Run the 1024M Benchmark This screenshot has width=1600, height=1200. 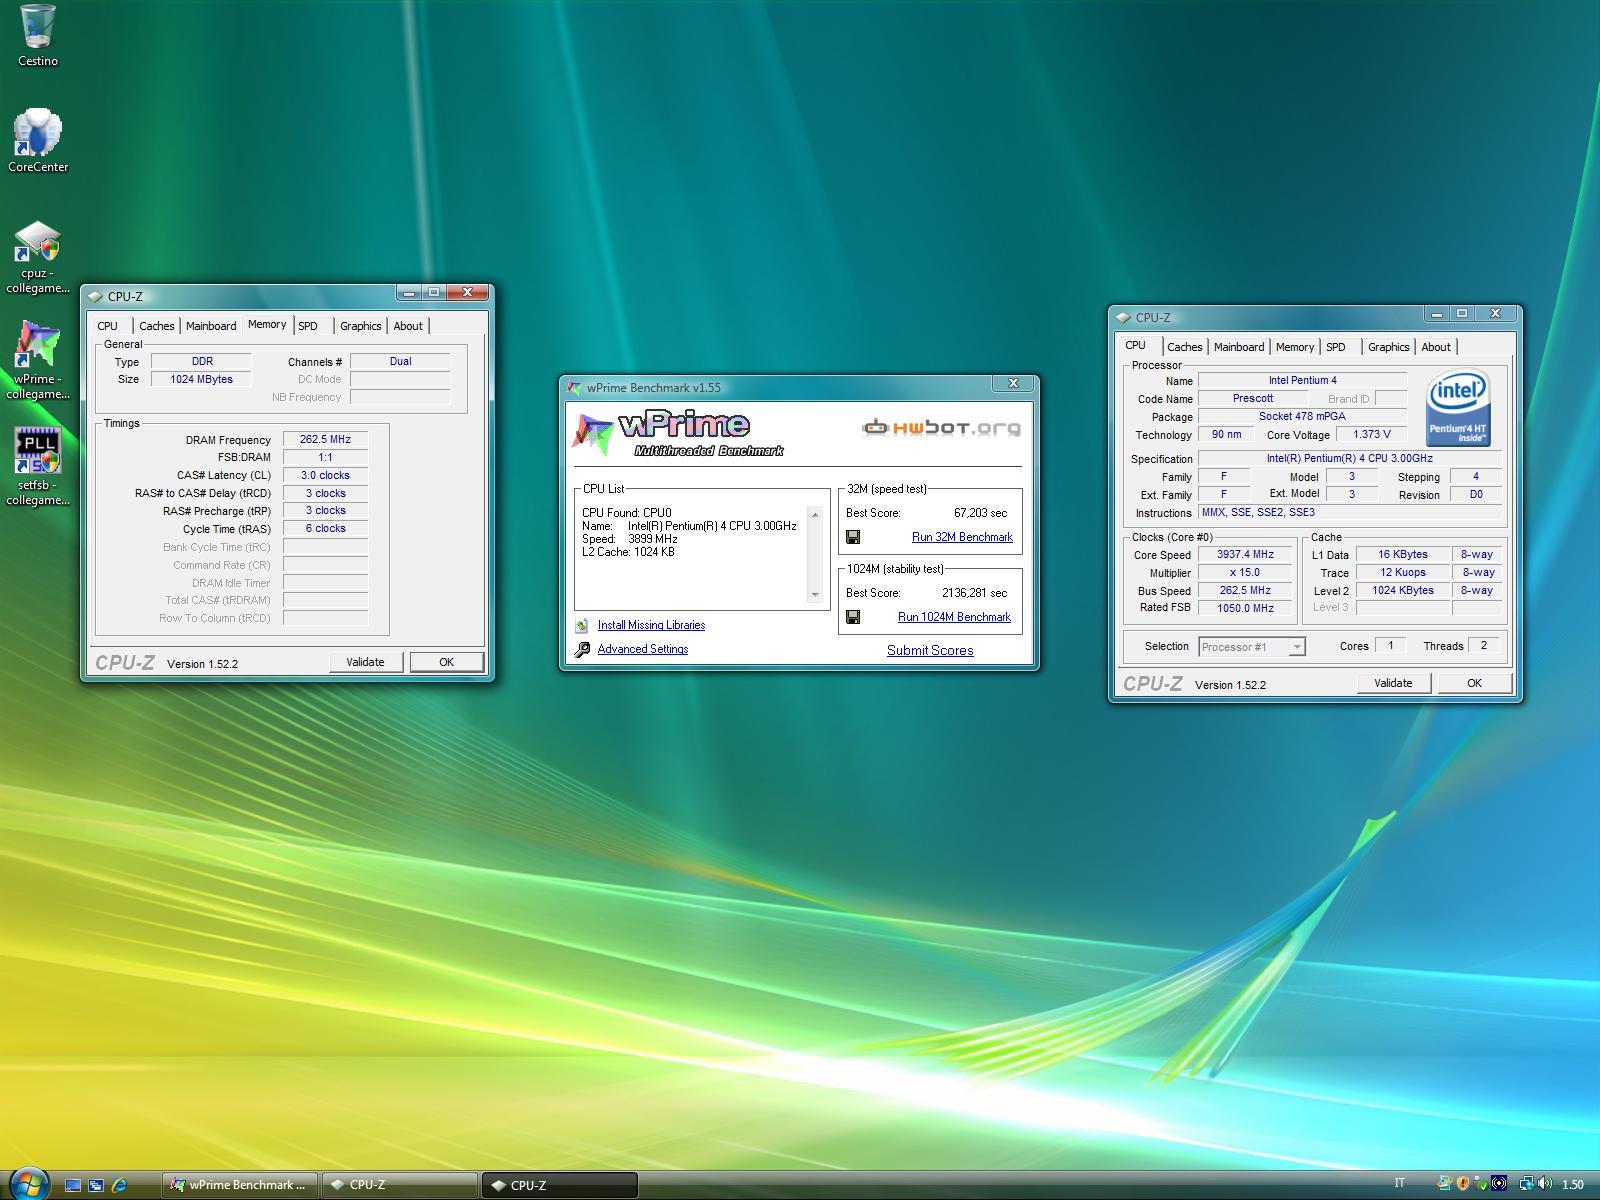[954, 617]
